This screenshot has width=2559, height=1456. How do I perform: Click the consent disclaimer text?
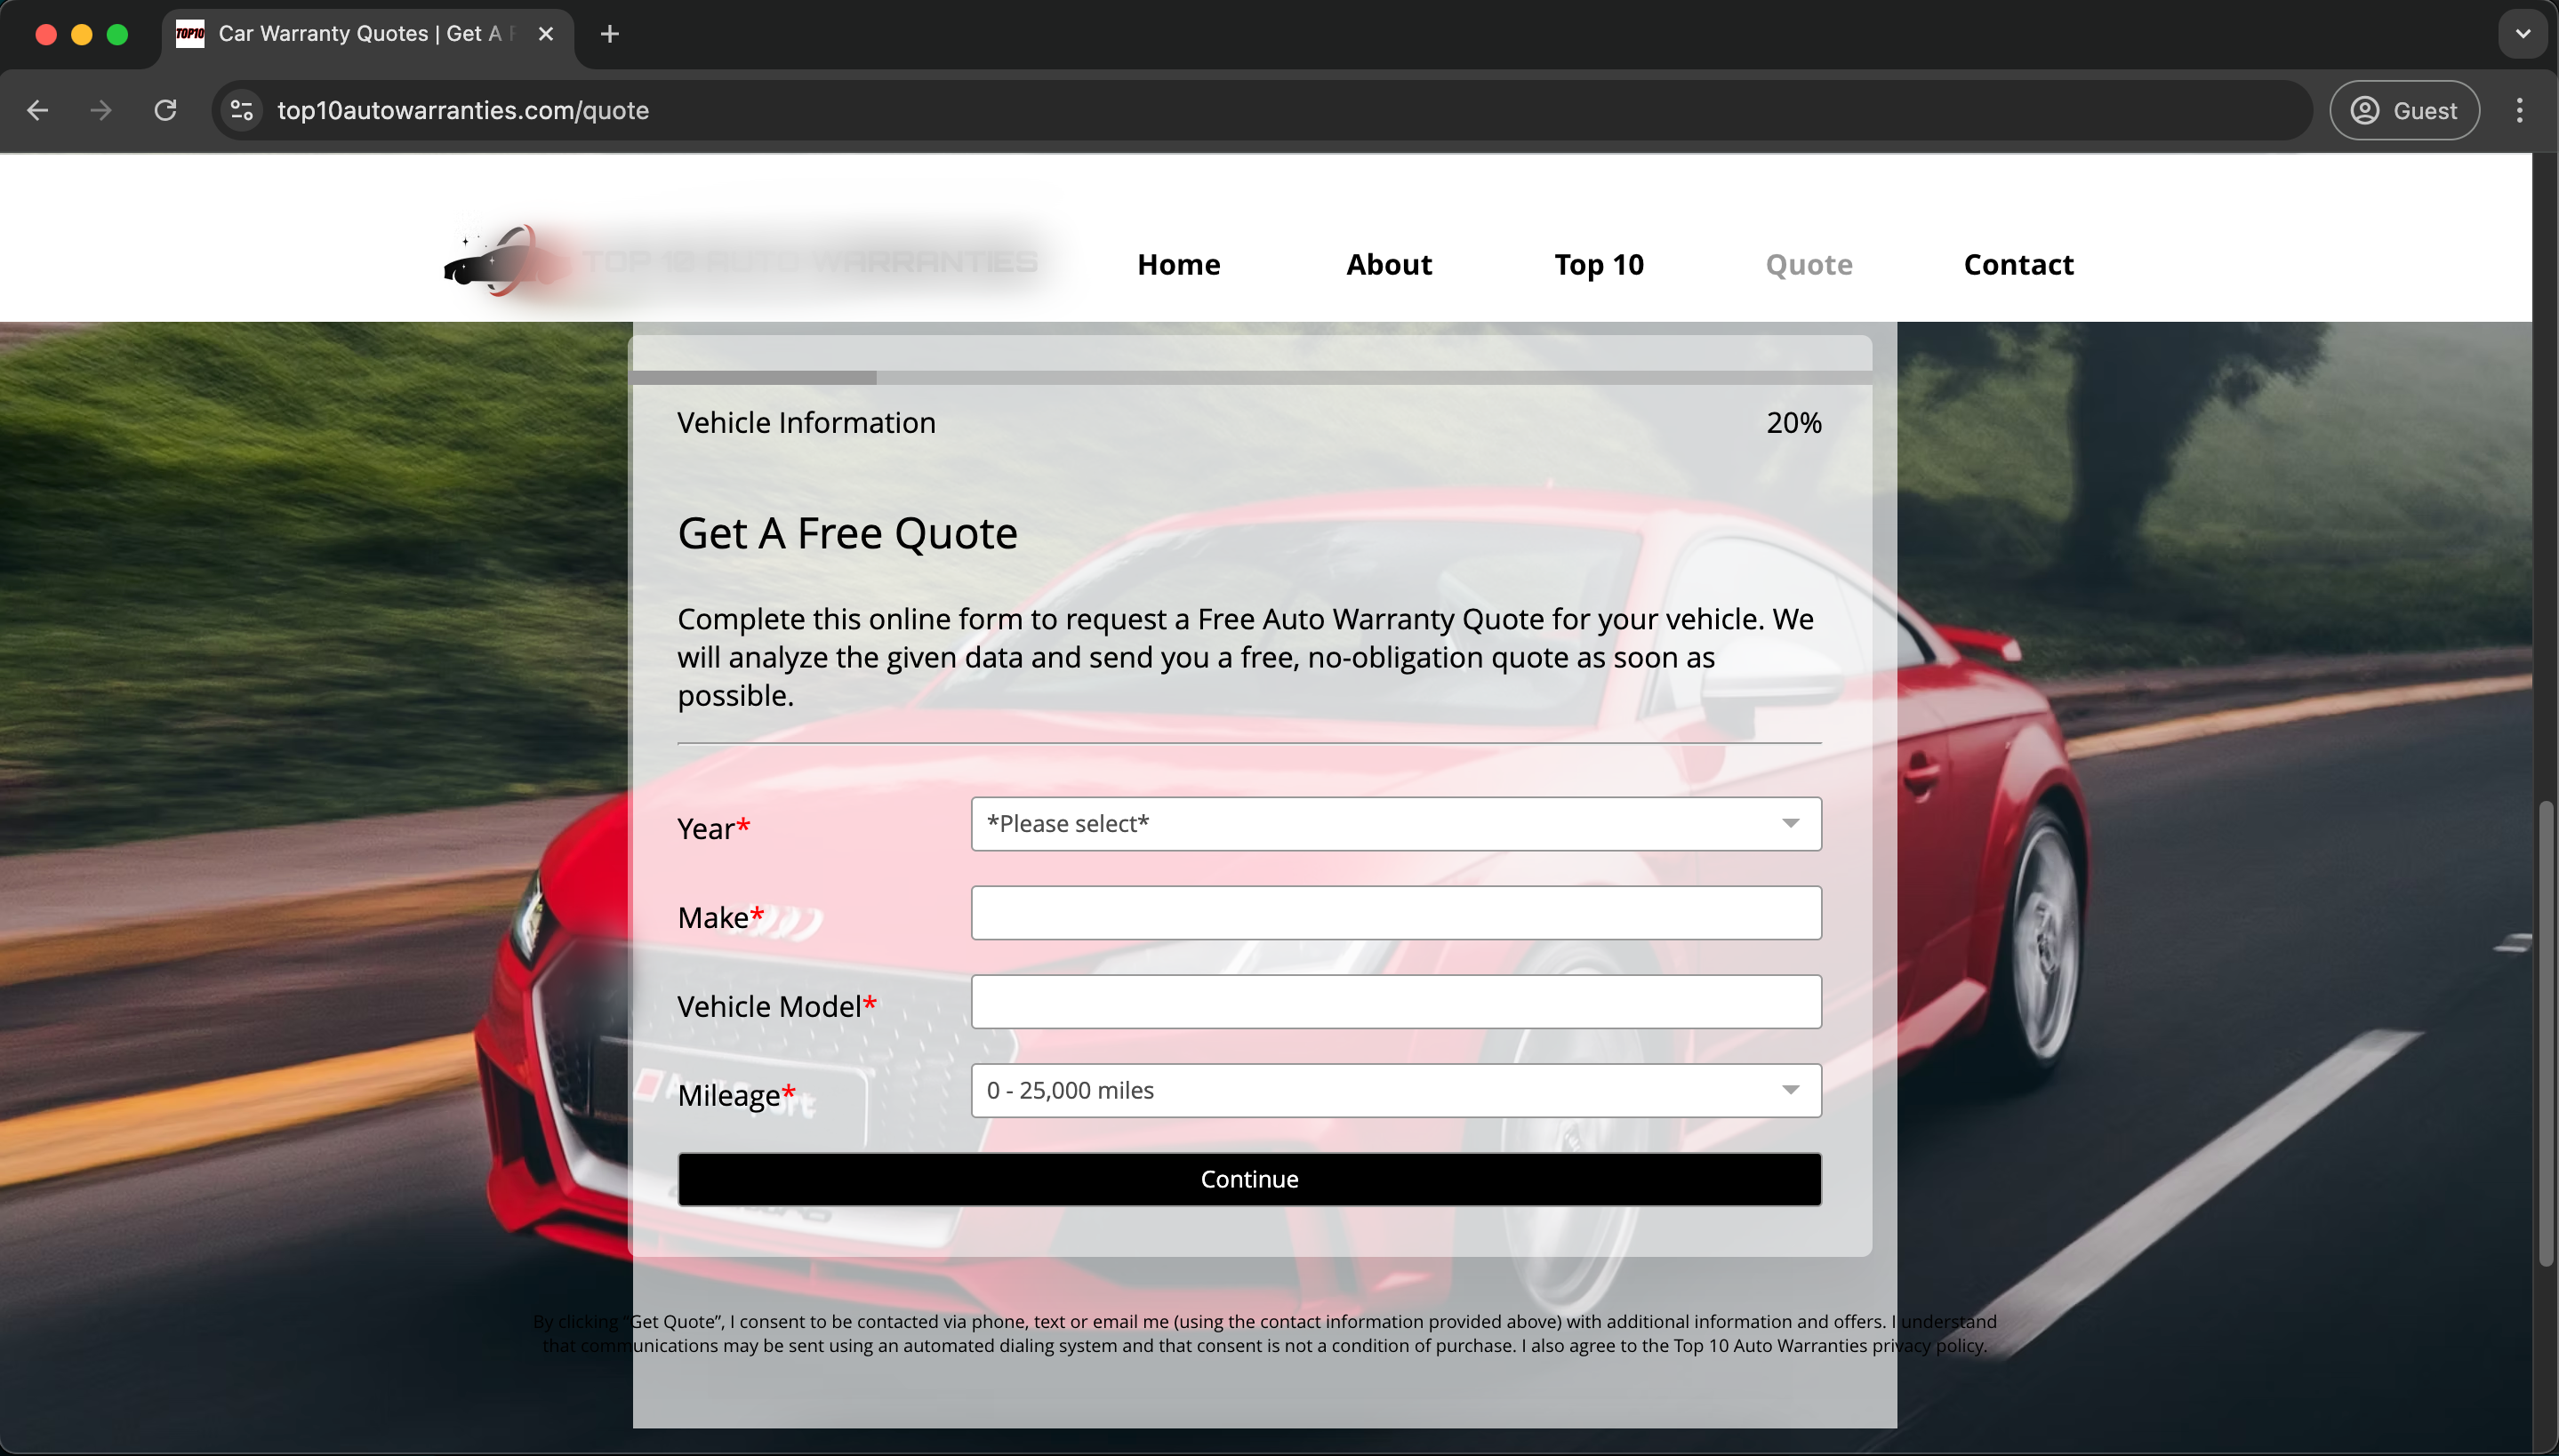(x=1264, y=1333)
